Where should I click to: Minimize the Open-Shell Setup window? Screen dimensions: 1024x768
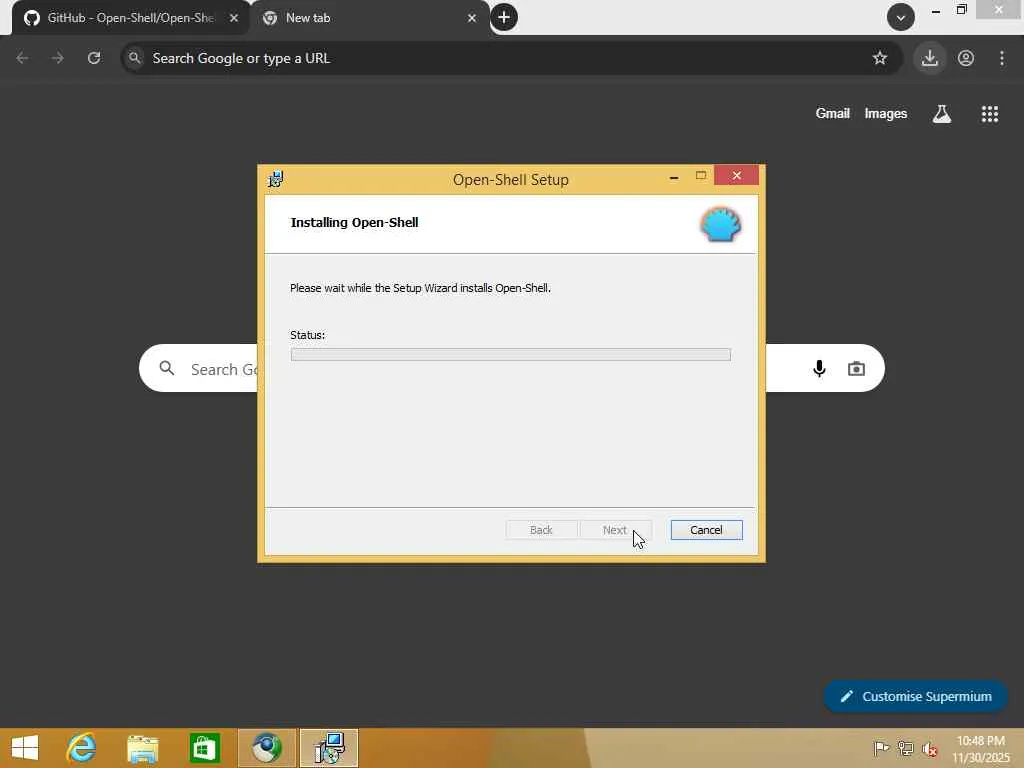pyautogui.click(x=673, y=176)
